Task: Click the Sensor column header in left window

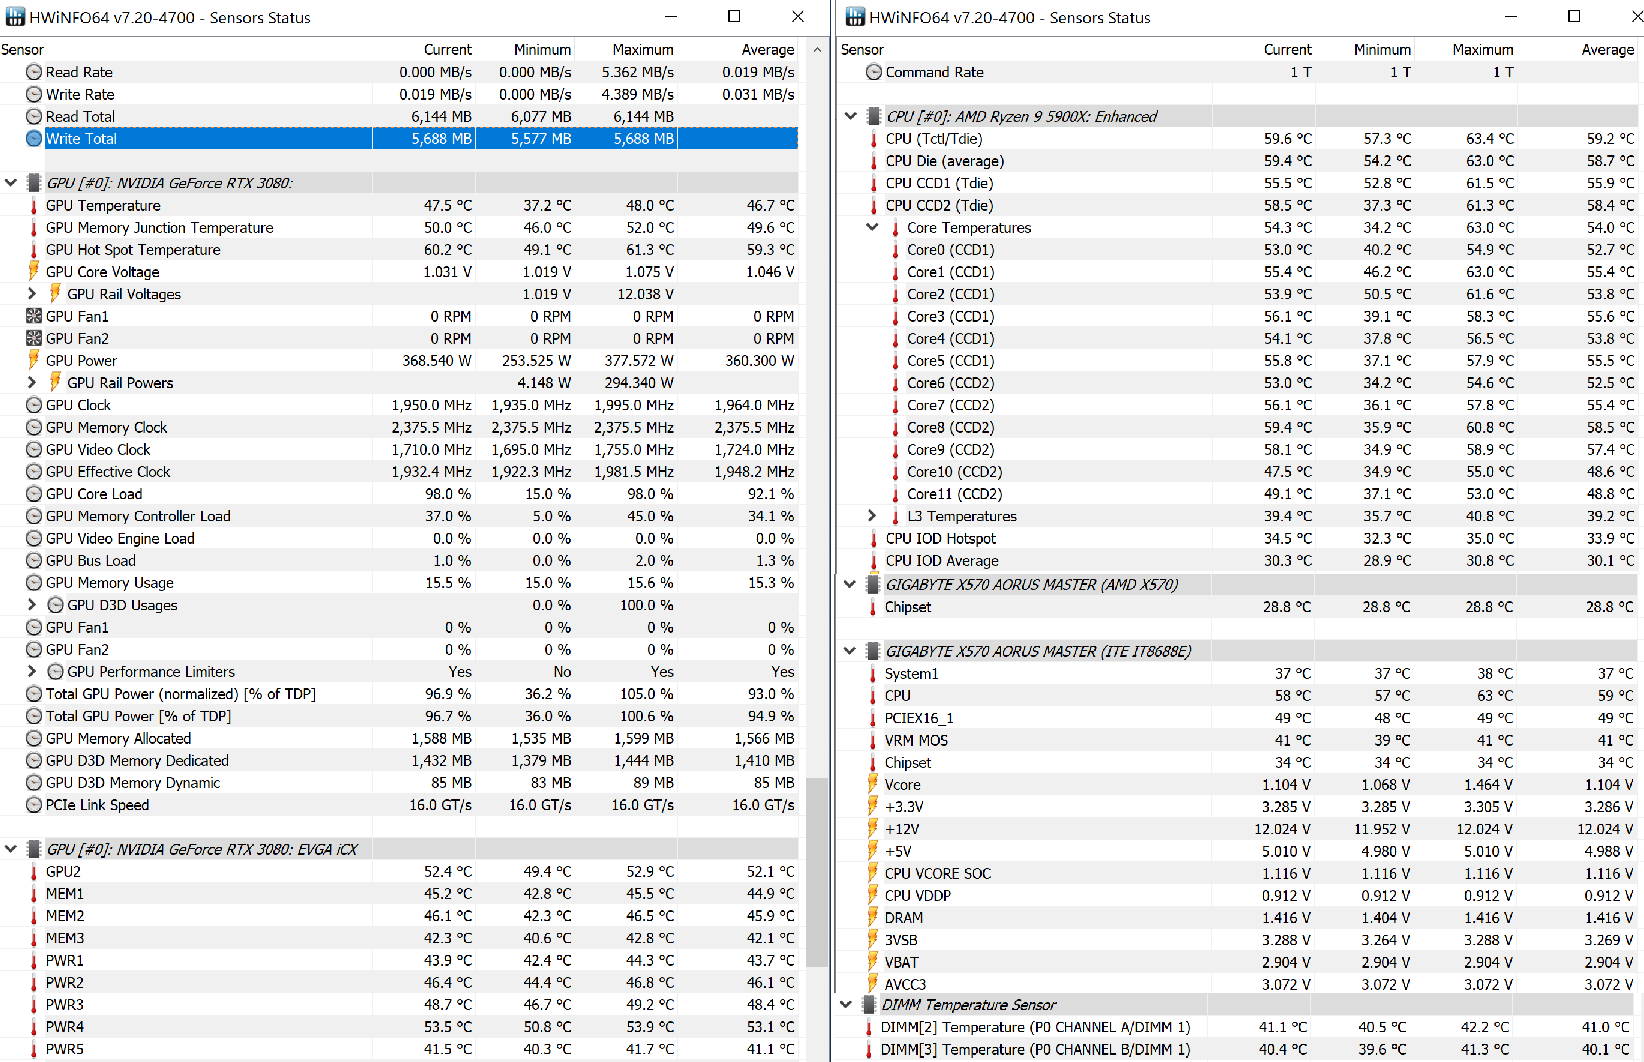Action: 22,49
